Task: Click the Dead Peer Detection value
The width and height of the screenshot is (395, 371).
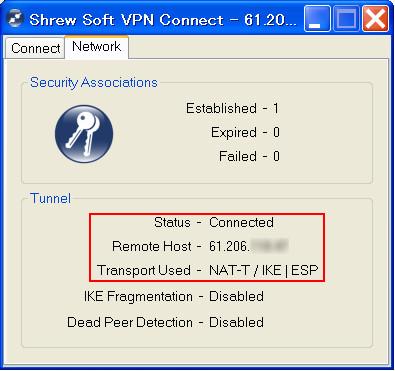Action: (x=236, y=322)
